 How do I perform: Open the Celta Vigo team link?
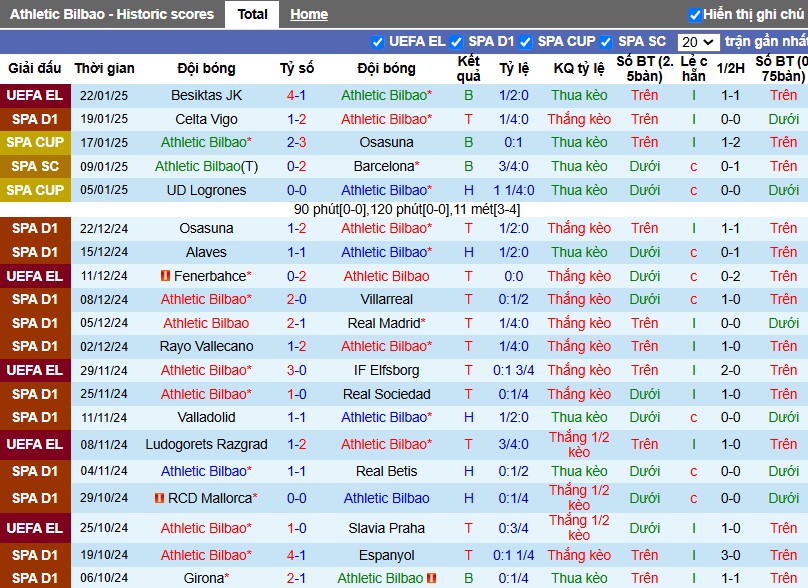coord(206,119)
